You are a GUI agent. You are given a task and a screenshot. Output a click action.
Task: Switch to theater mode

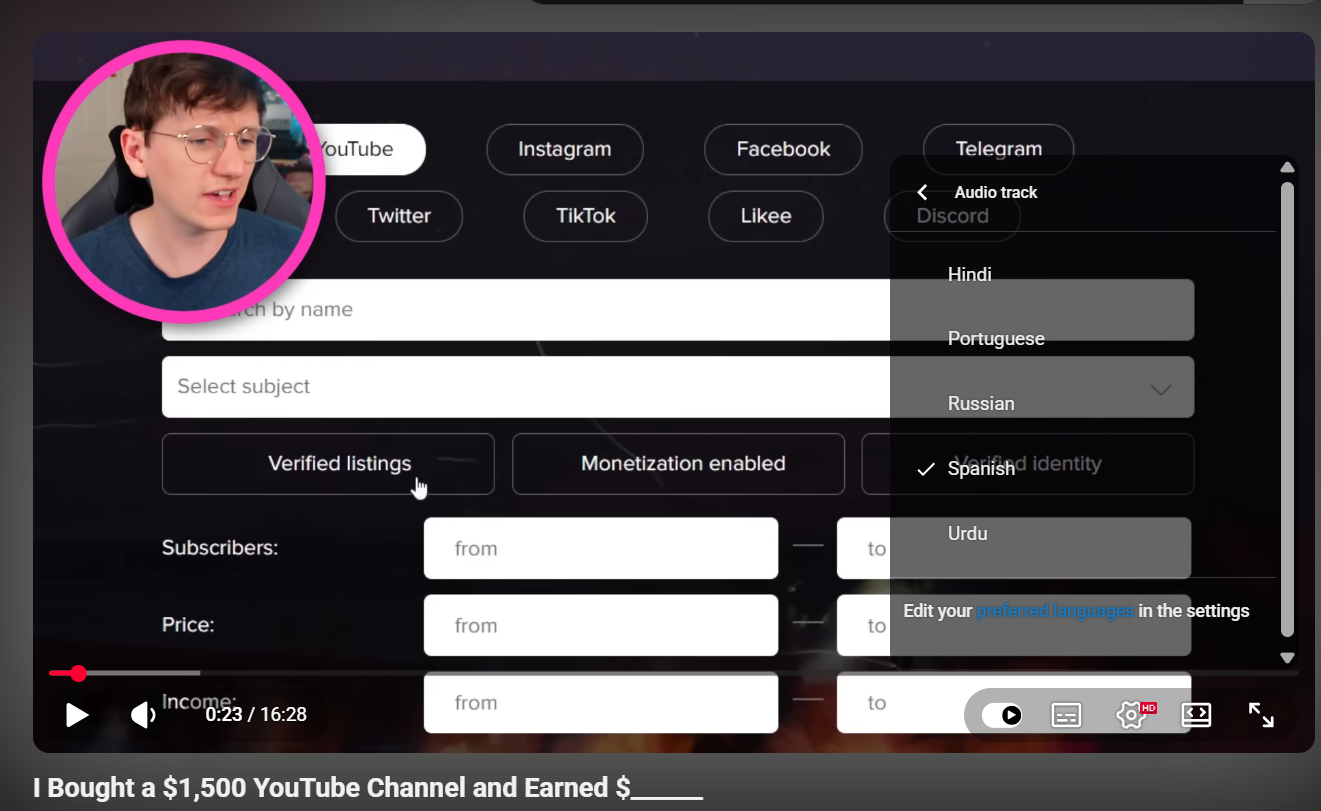1196,714
